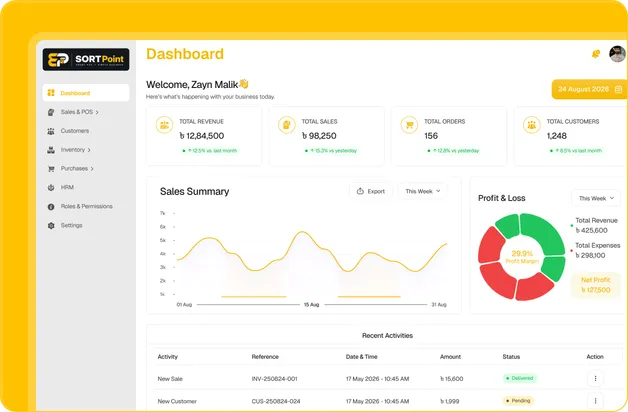Expand the Sales & POS submenu chevron
The width and height of the screenshot is (628, 412).
(97, 113)
